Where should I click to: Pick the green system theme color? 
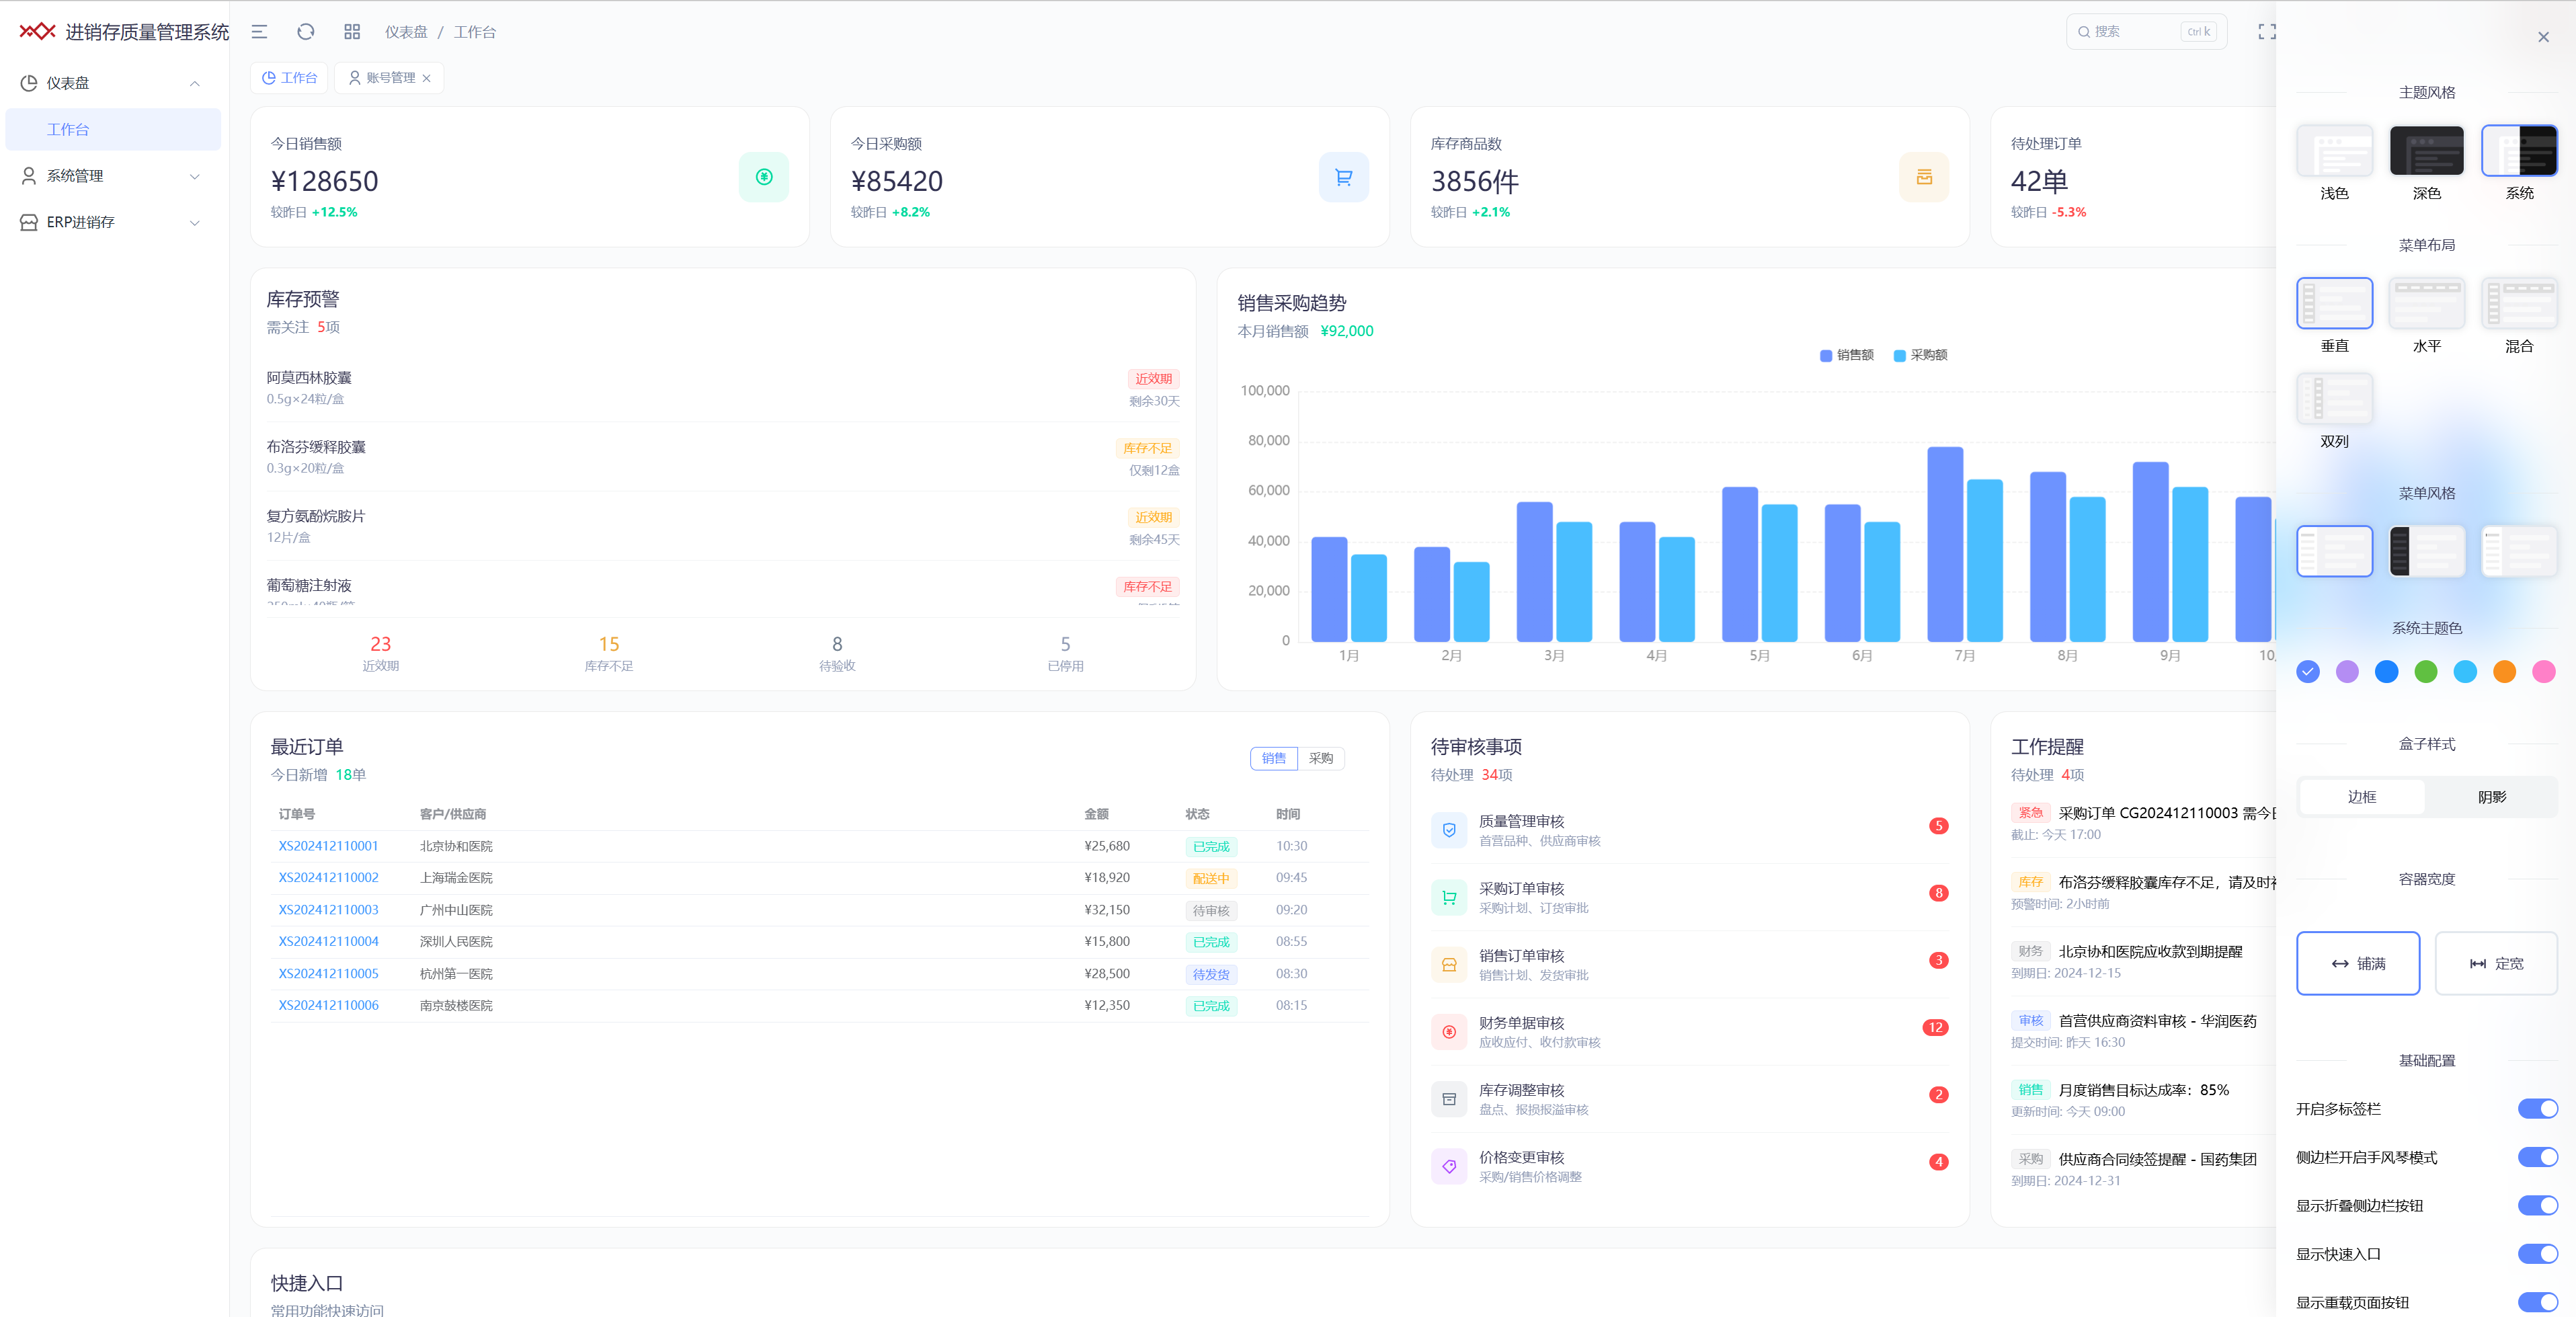[x=2425, y=672]
